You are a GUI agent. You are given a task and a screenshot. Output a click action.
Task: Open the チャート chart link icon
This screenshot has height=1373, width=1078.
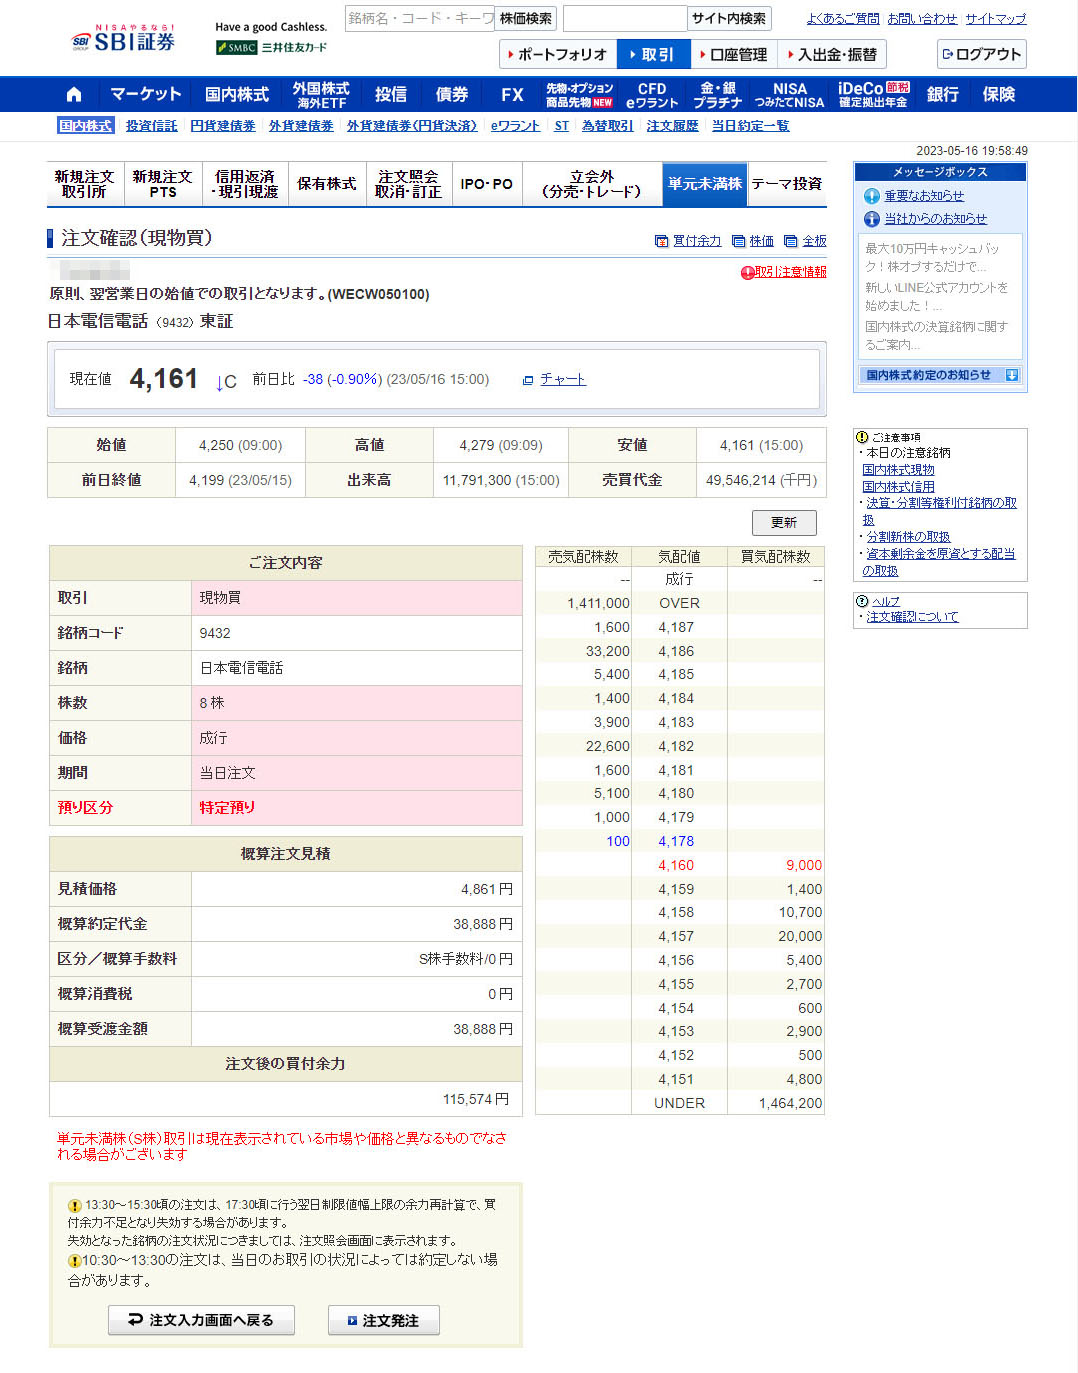[528, 380]
